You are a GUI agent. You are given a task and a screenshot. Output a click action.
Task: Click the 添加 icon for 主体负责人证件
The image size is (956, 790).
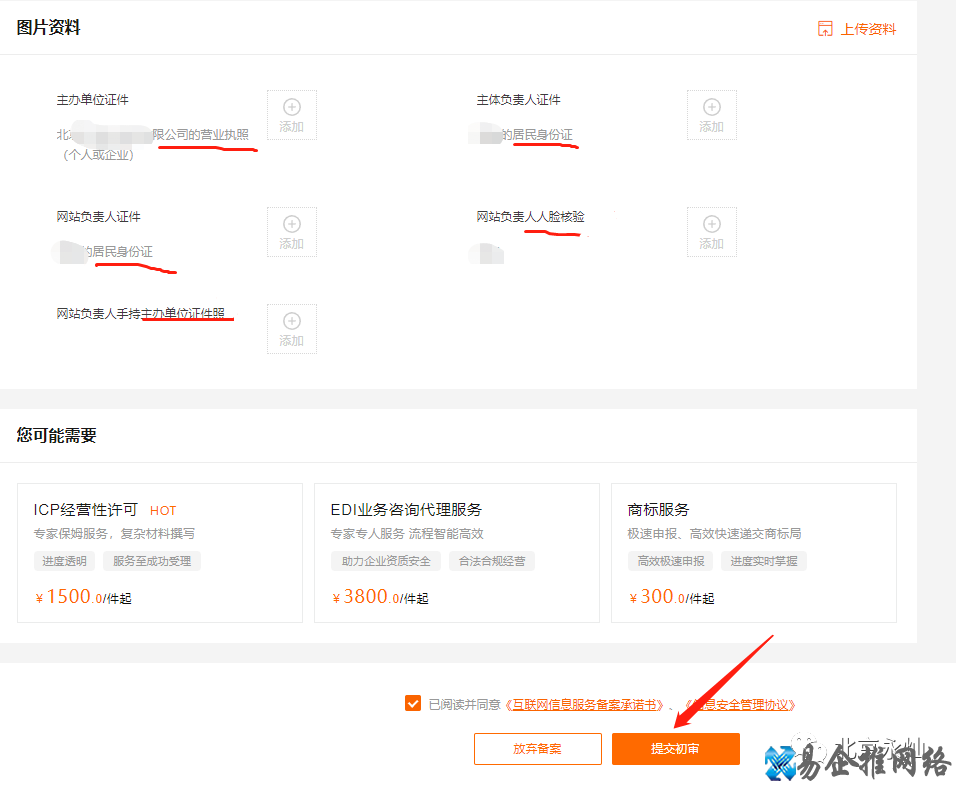tap(711, 114)
